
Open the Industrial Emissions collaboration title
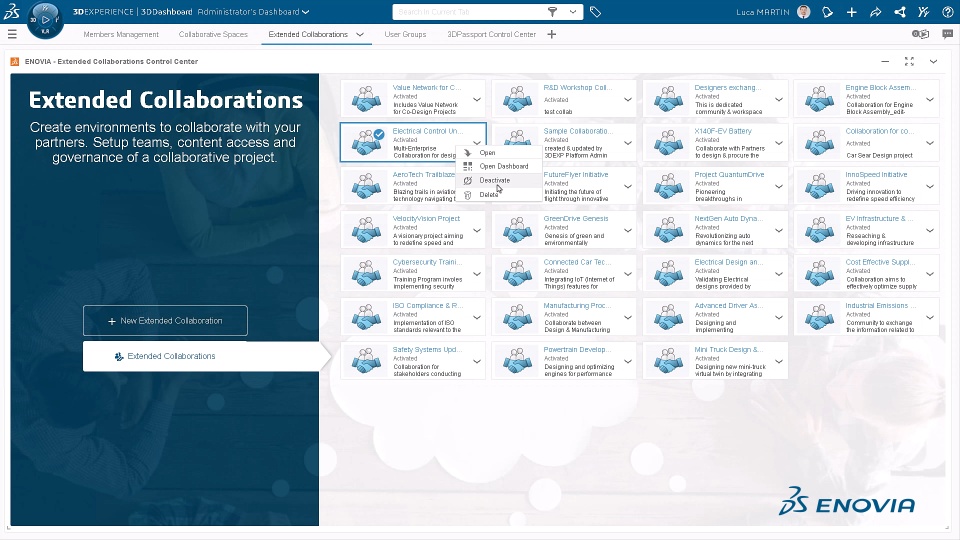[x=880, y=306]
